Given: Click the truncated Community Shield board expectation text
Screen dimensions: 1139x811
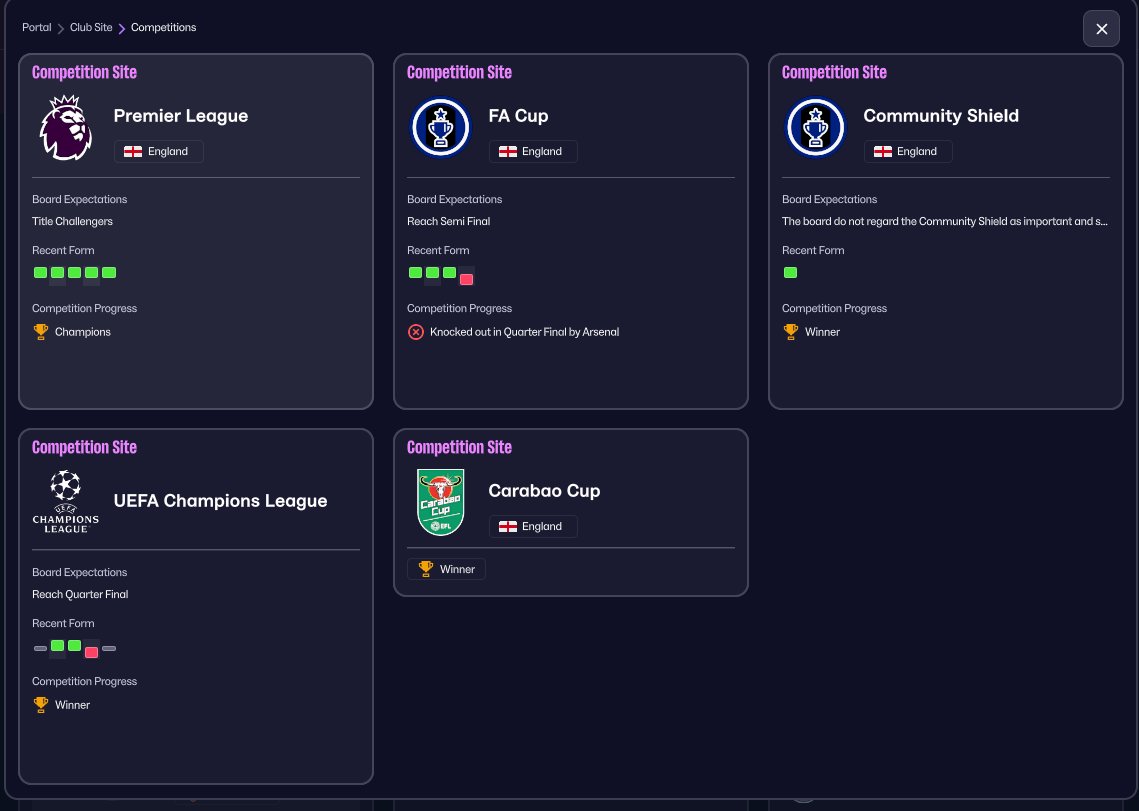Looking at the screenshot, I should 944,221.
